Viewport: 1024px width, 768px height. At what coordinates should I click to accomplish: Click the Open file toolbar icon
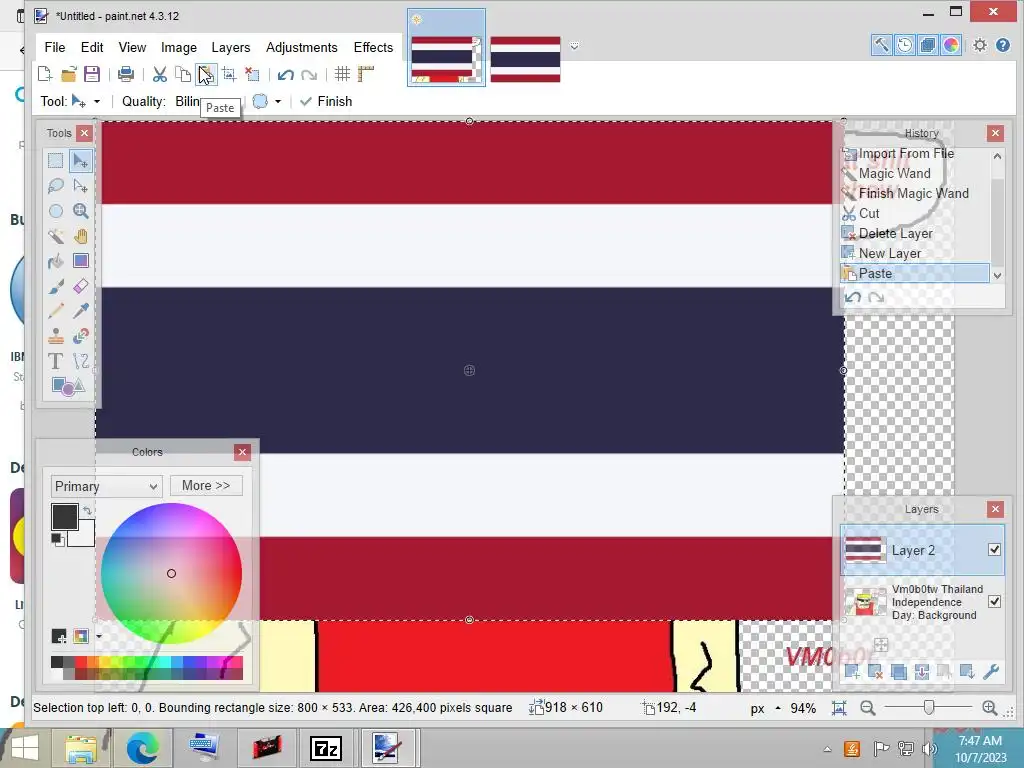(x=69, y=74)
